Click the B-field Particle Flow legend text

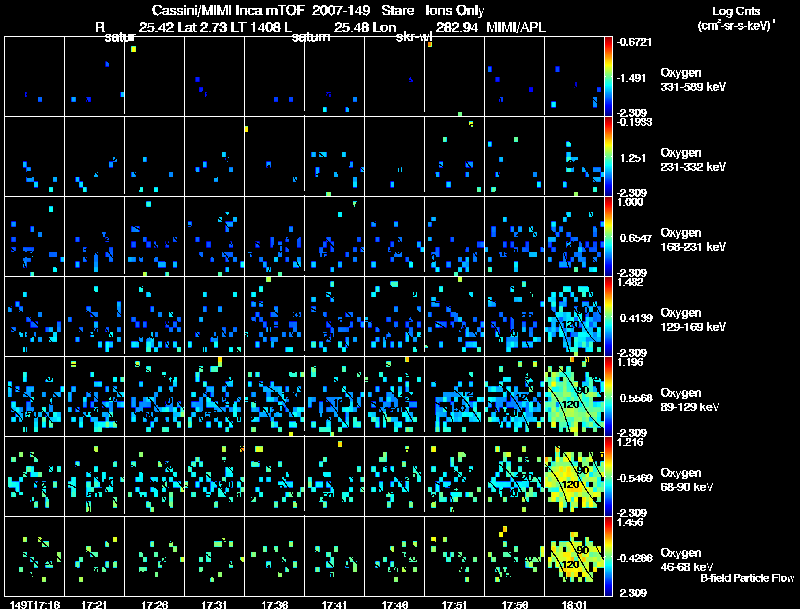pos(747,578)
